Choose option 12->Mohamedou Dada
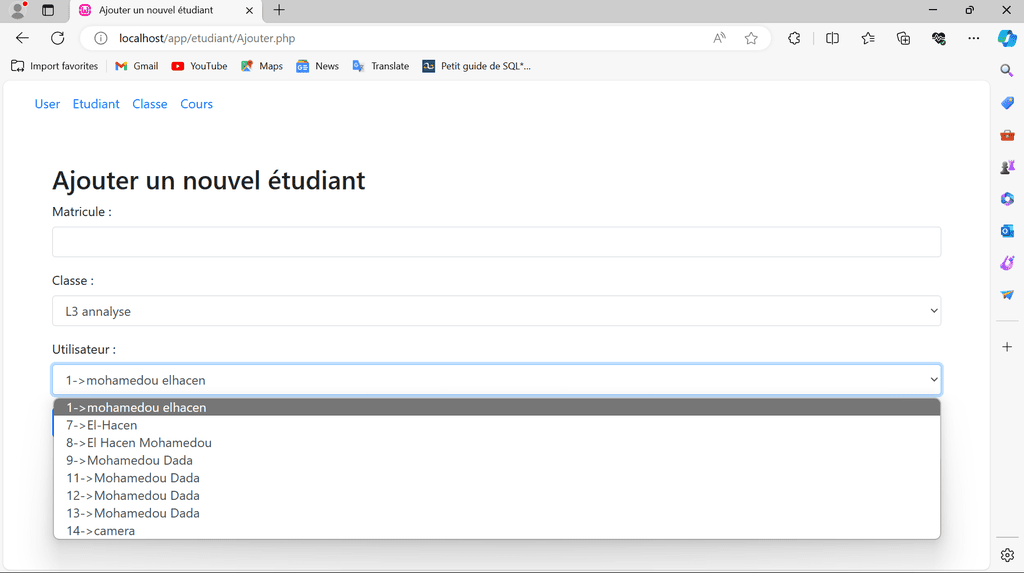 [x=496, y=495]
